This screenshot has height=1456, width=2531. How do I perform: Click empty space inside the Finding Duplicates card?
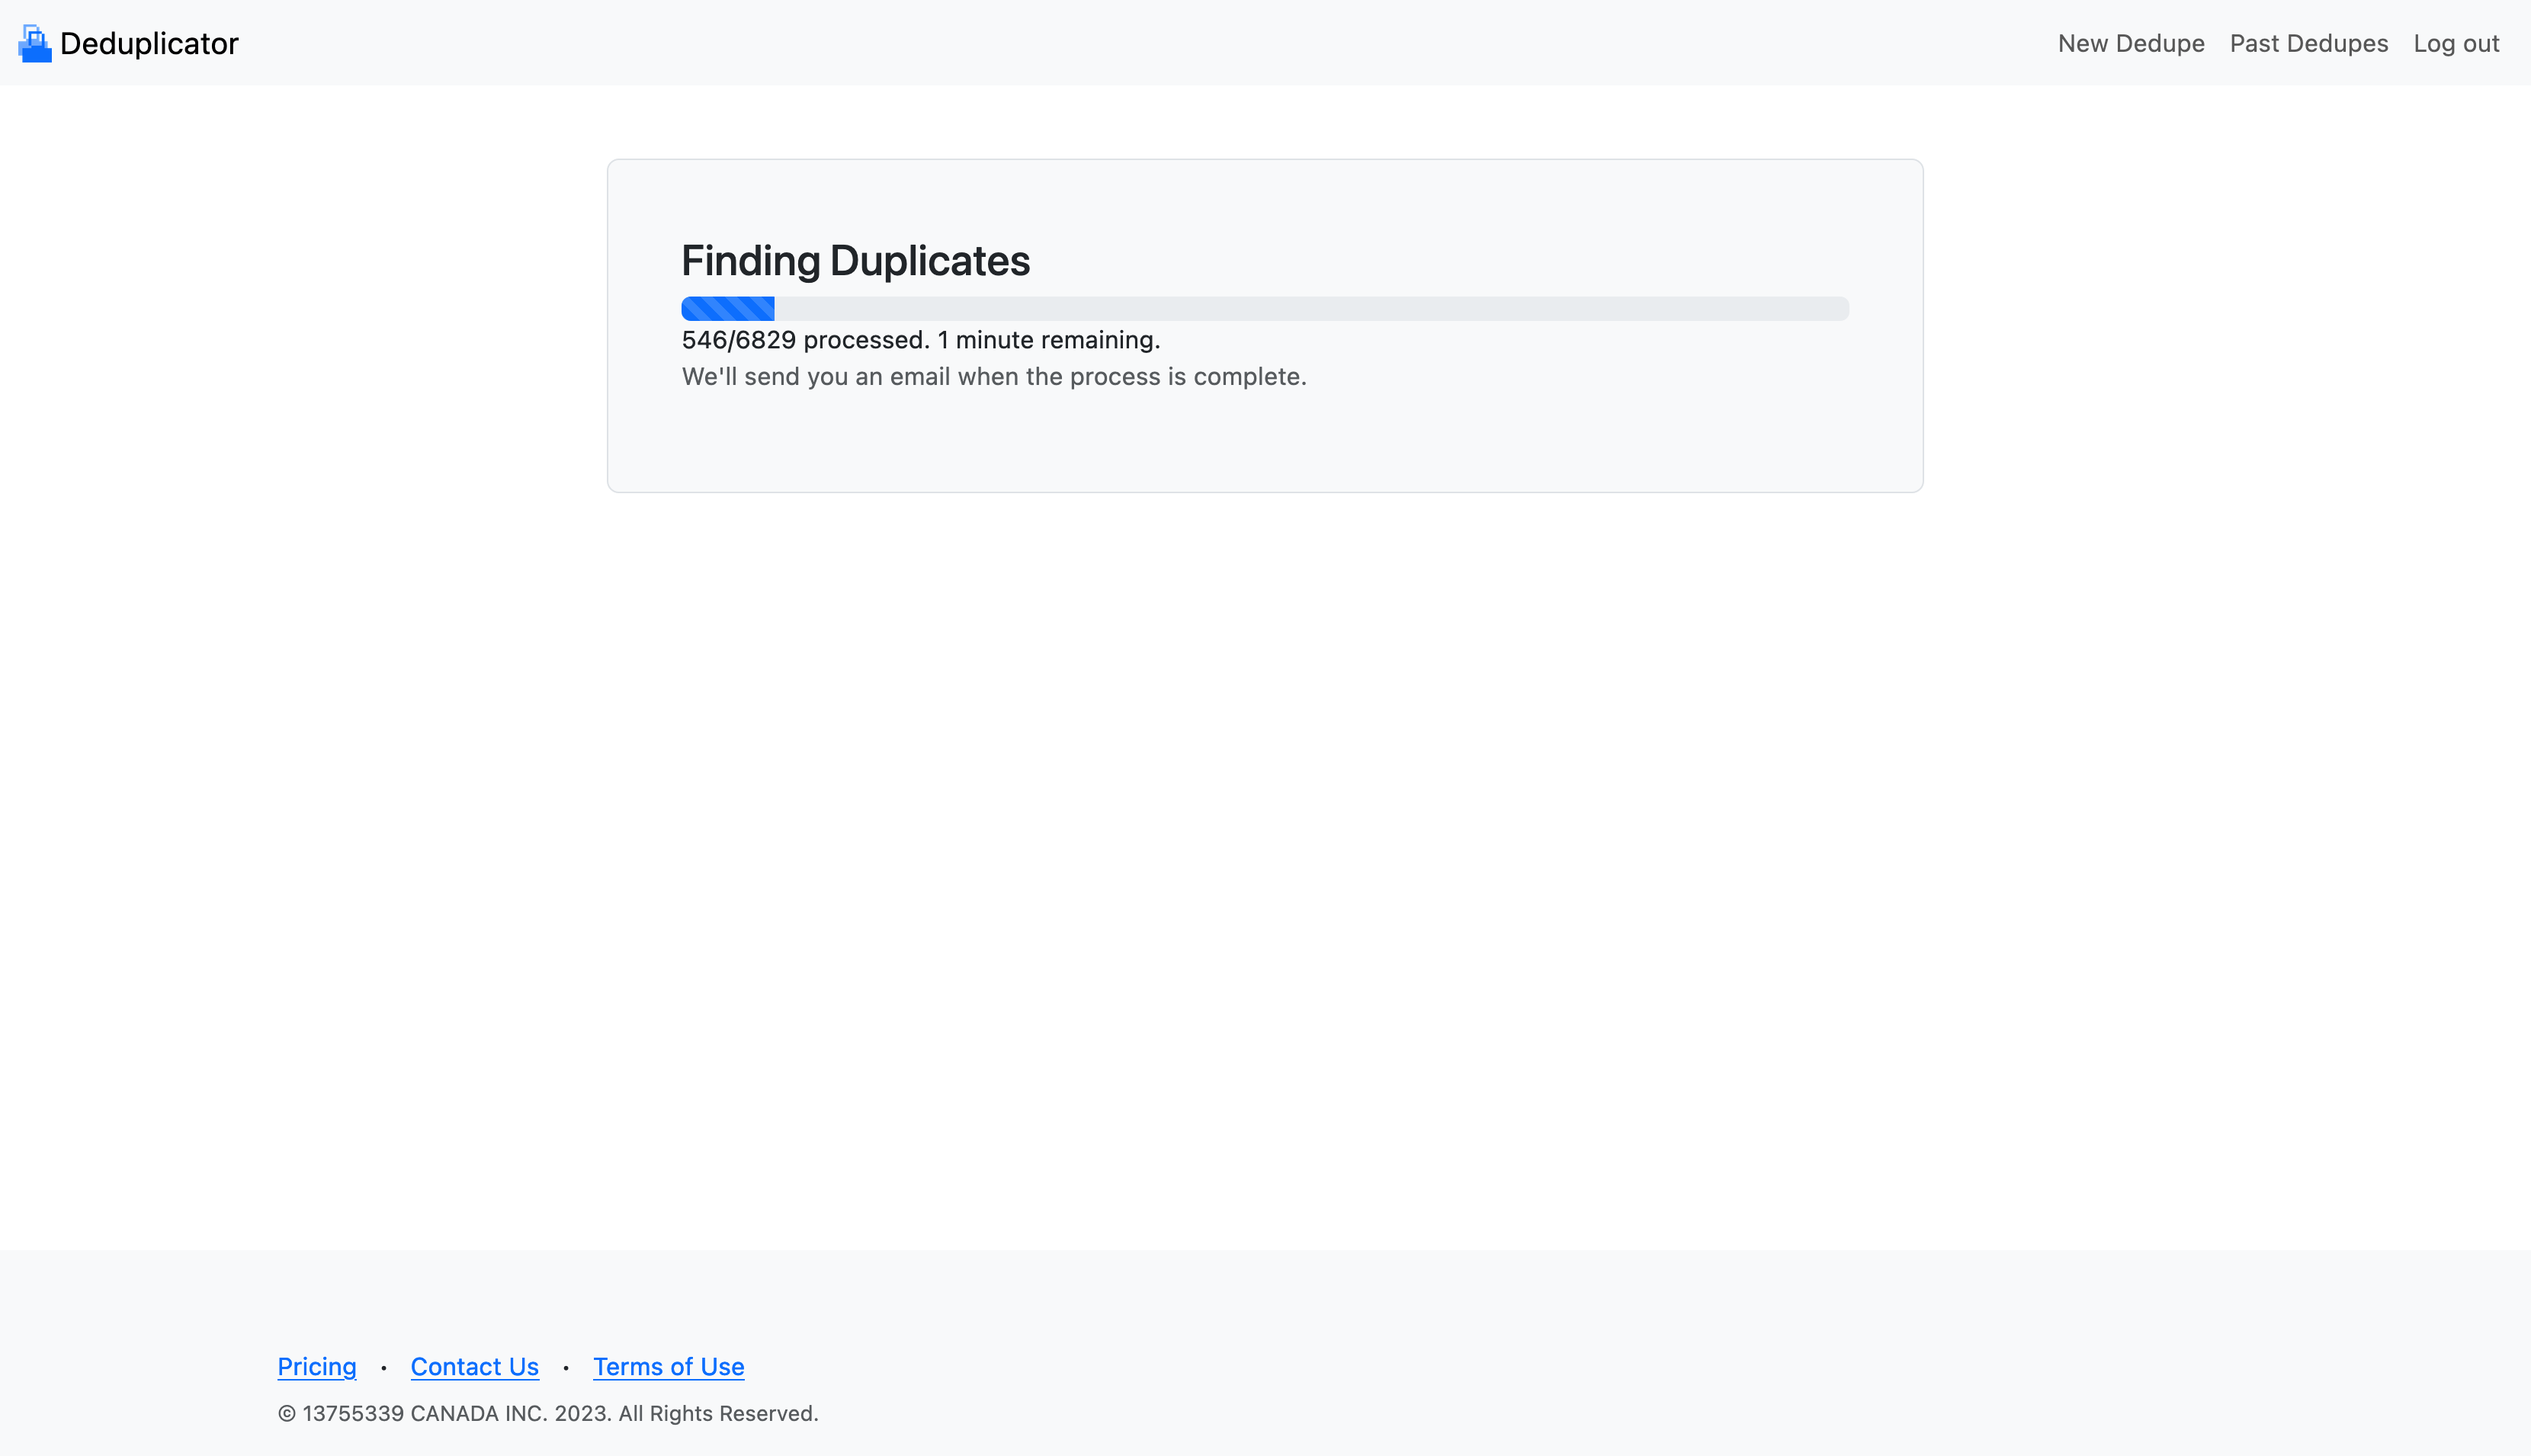pyautogui.click(x=1500, y=440)
